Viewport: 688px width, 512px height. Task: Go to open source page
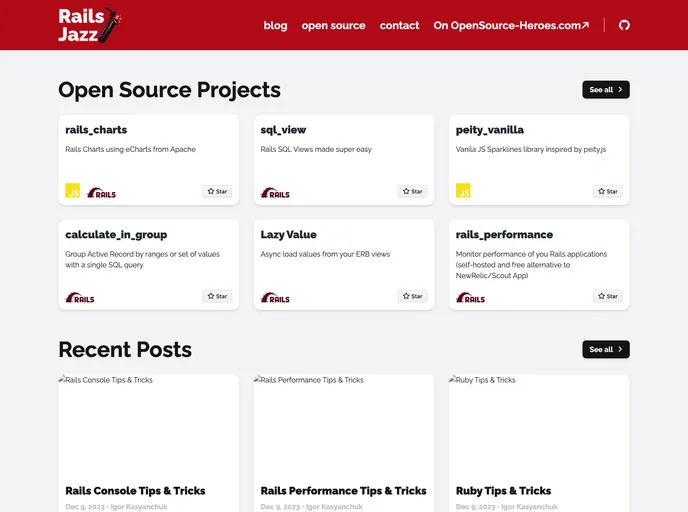333,25
